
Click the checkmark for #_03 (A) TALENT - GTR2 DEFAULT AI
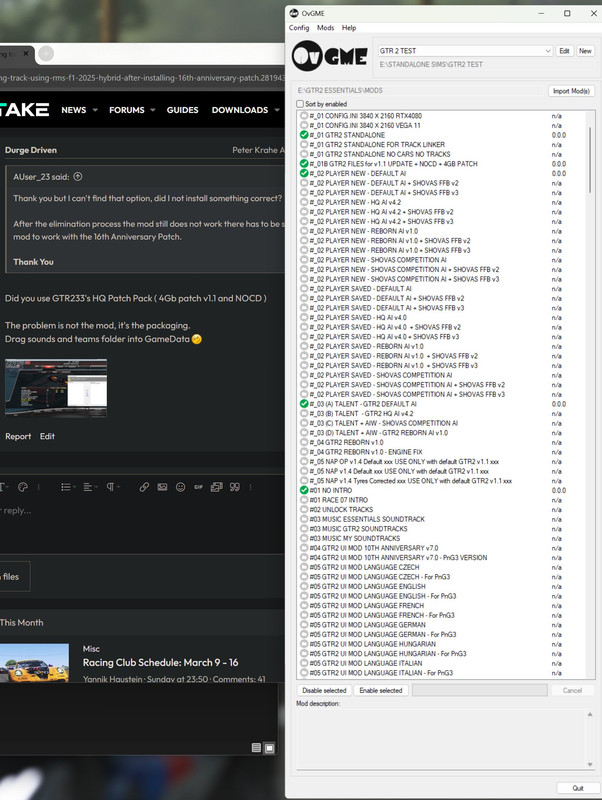(x=304, y=404)
